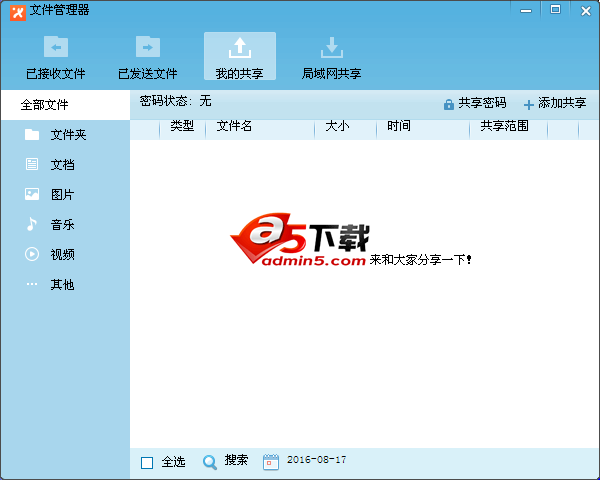Select the 图片 label in sidebar
This screenshot has width=600, height=480.
click(62, 194)
